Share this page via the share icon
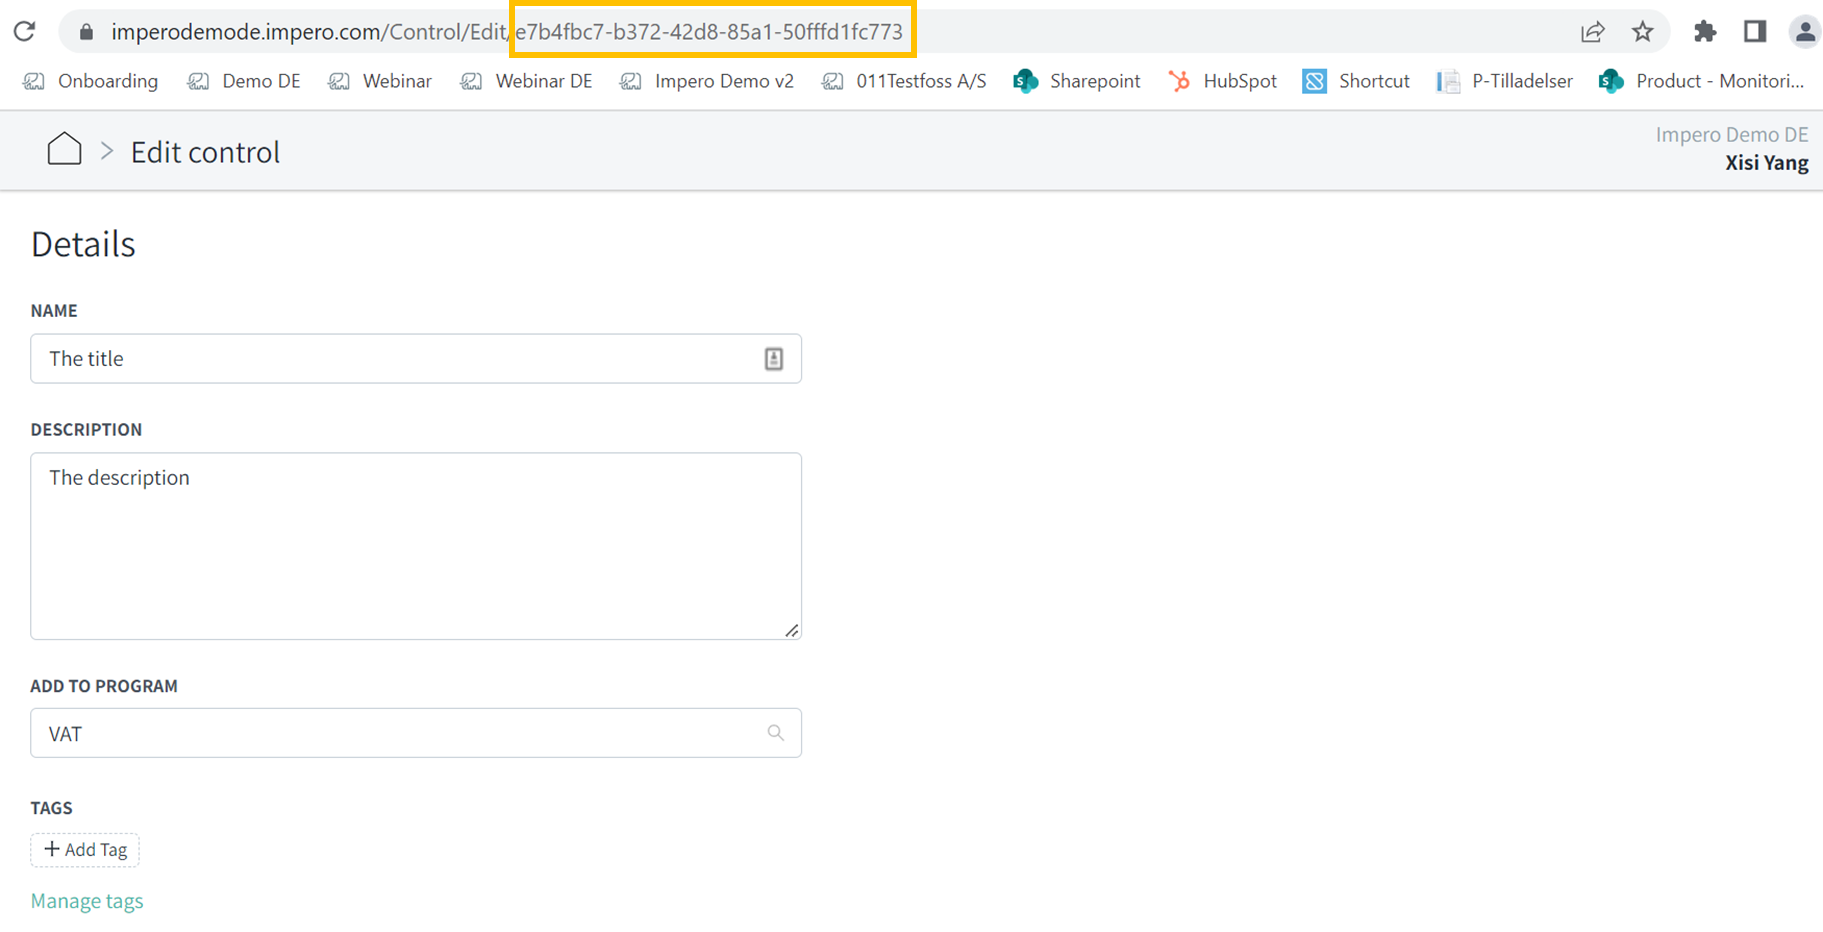The image size is (1823, 932). [x=1593, y=32]
